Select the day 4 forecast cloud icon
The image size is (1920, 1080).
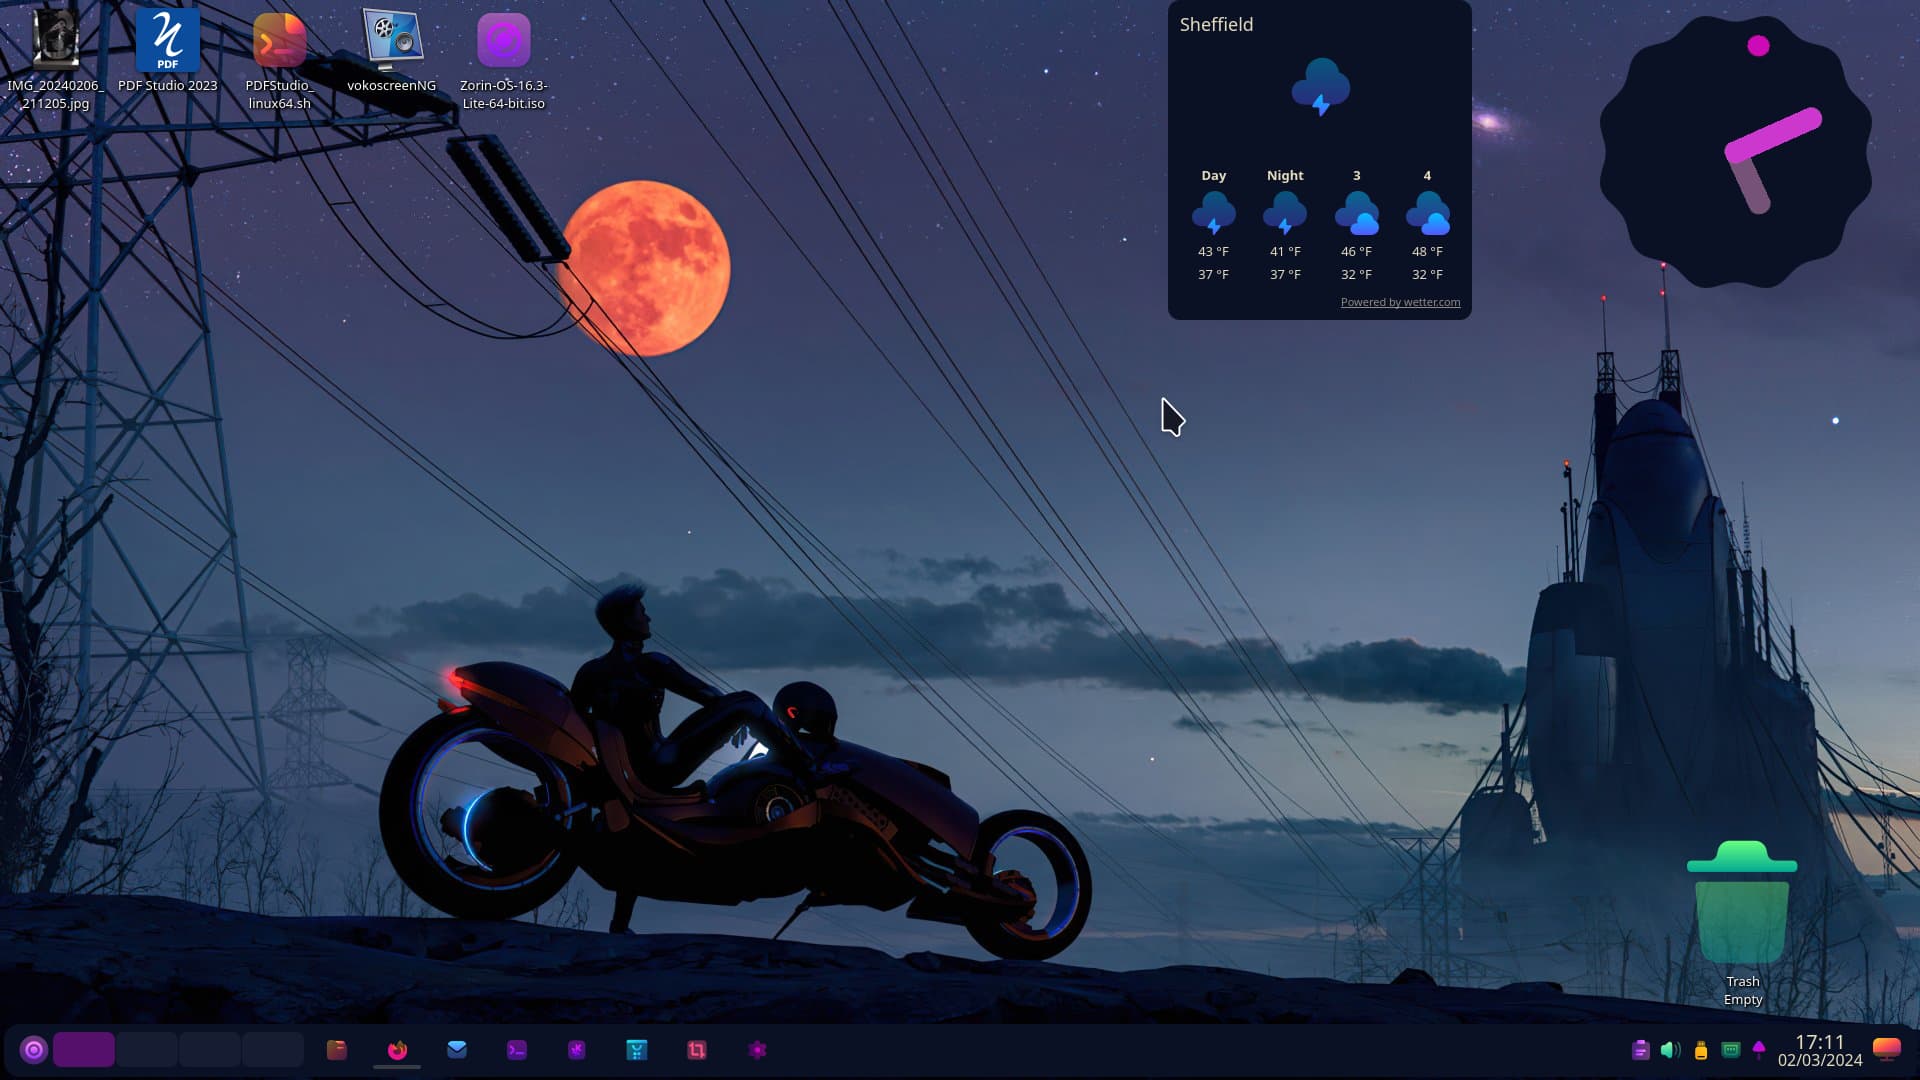click(x=1427, y=213)
